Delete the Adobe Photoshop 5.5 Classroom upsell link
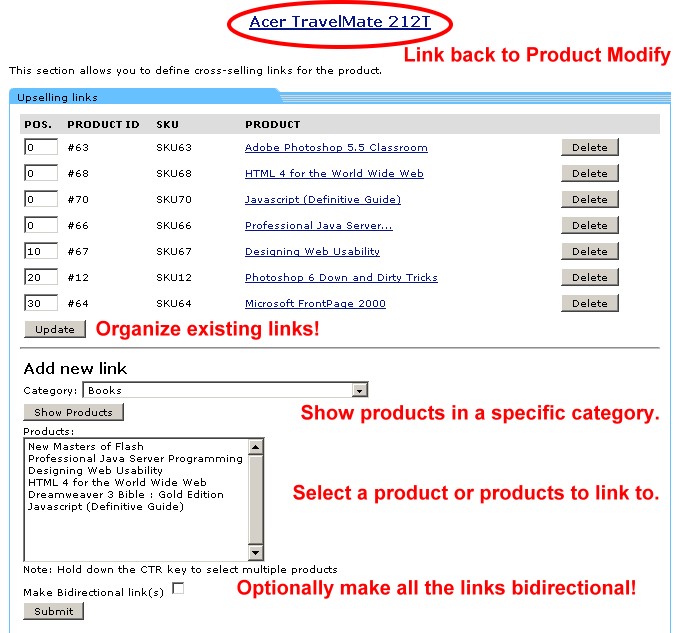Image resolution: width=684 pixels, height=633 pixels. 590,147
